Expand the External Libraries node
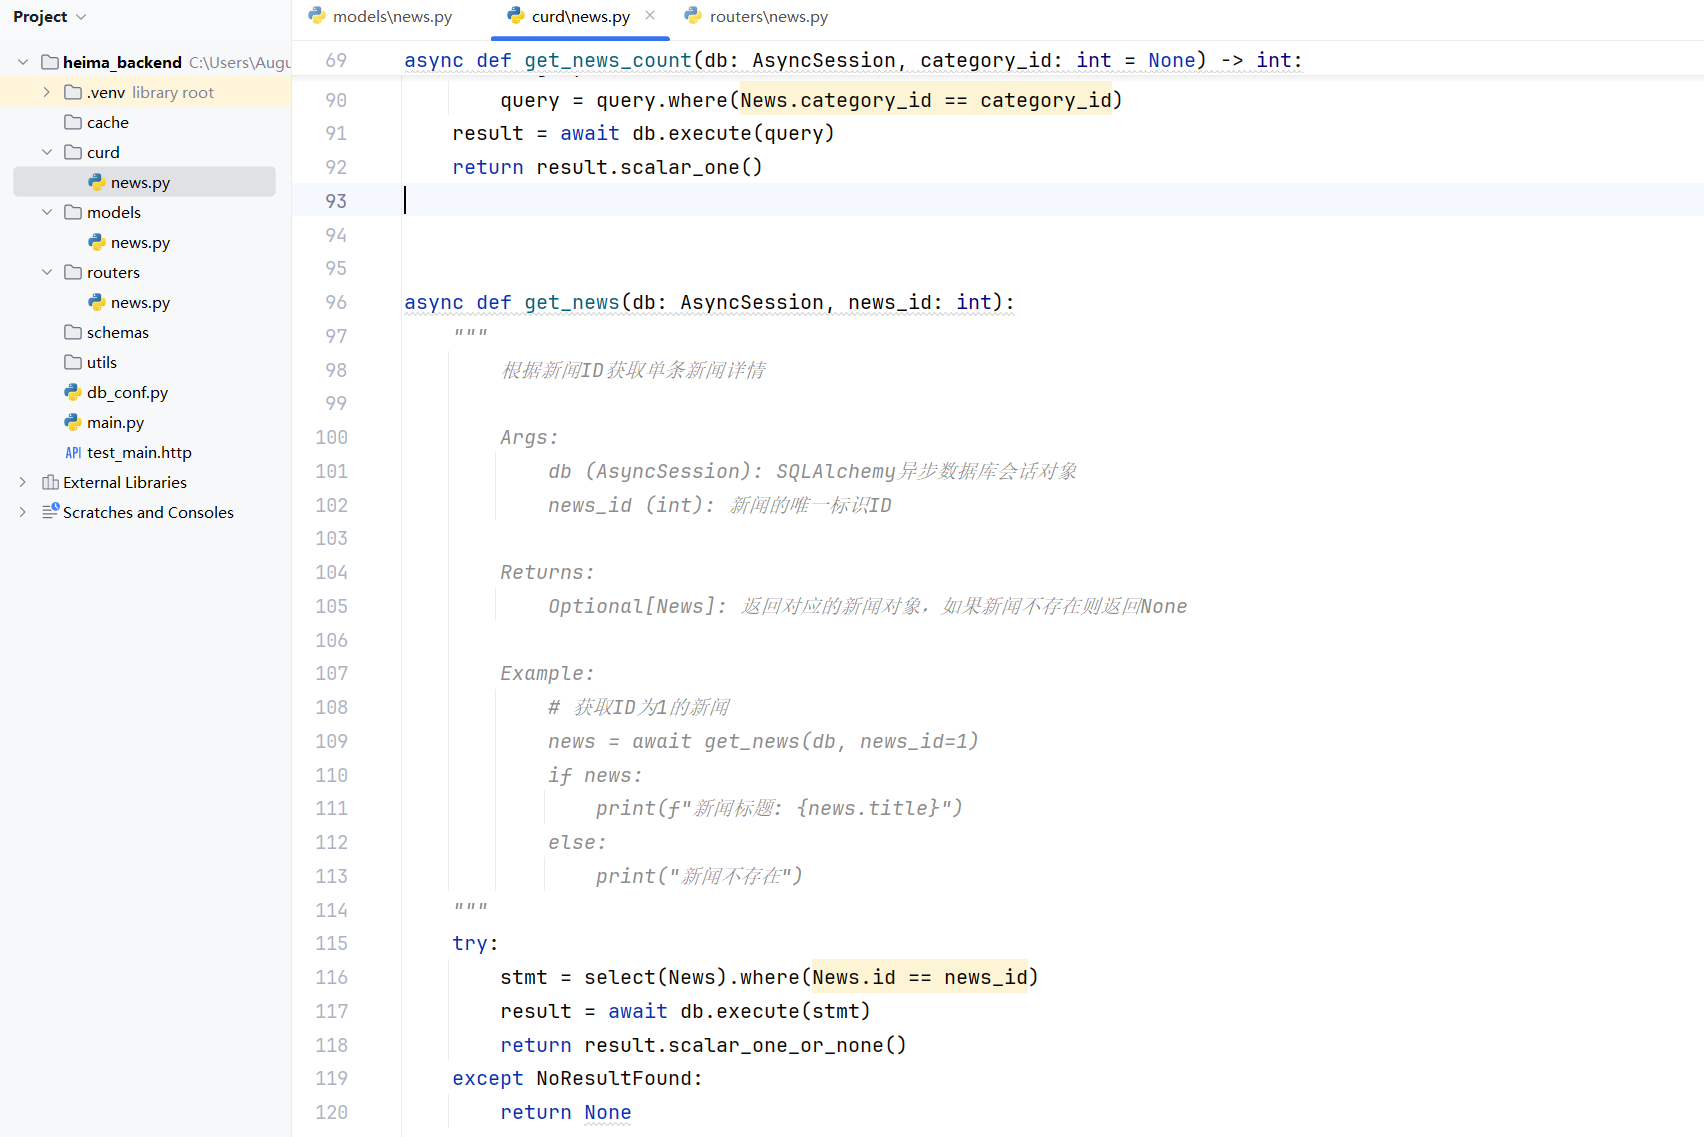Viewport: 1704px width, 1137px height. (x=22, y=481)
